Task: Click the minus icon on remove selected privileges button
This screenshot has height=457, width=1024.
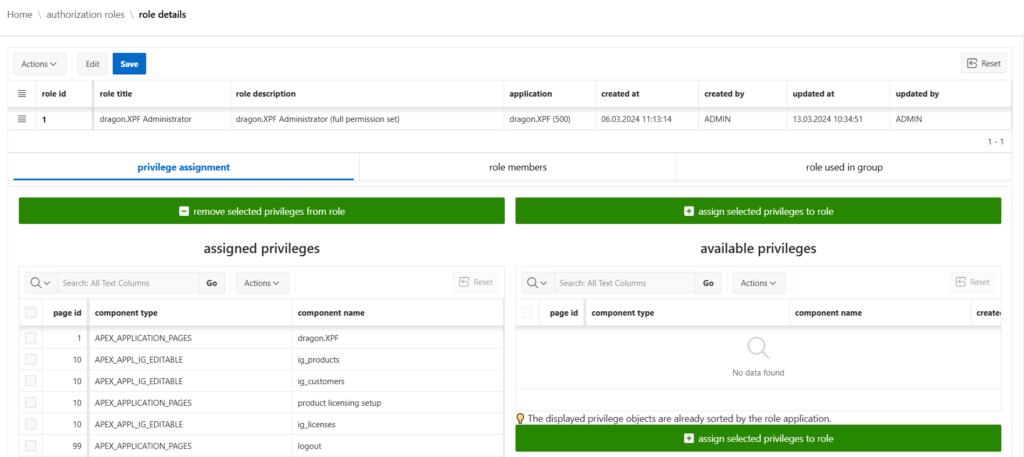Action: (184, 212)
